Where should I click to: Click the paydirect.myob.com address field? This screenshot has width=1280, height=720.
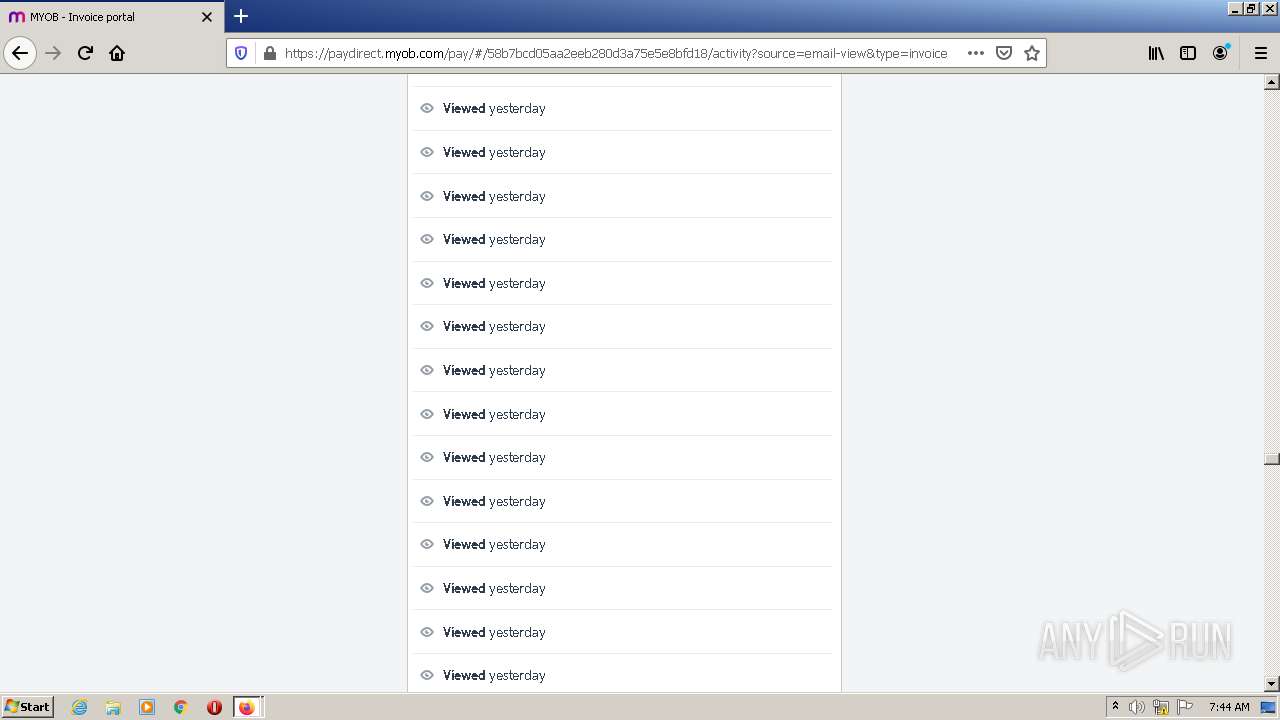coord(616,53)
